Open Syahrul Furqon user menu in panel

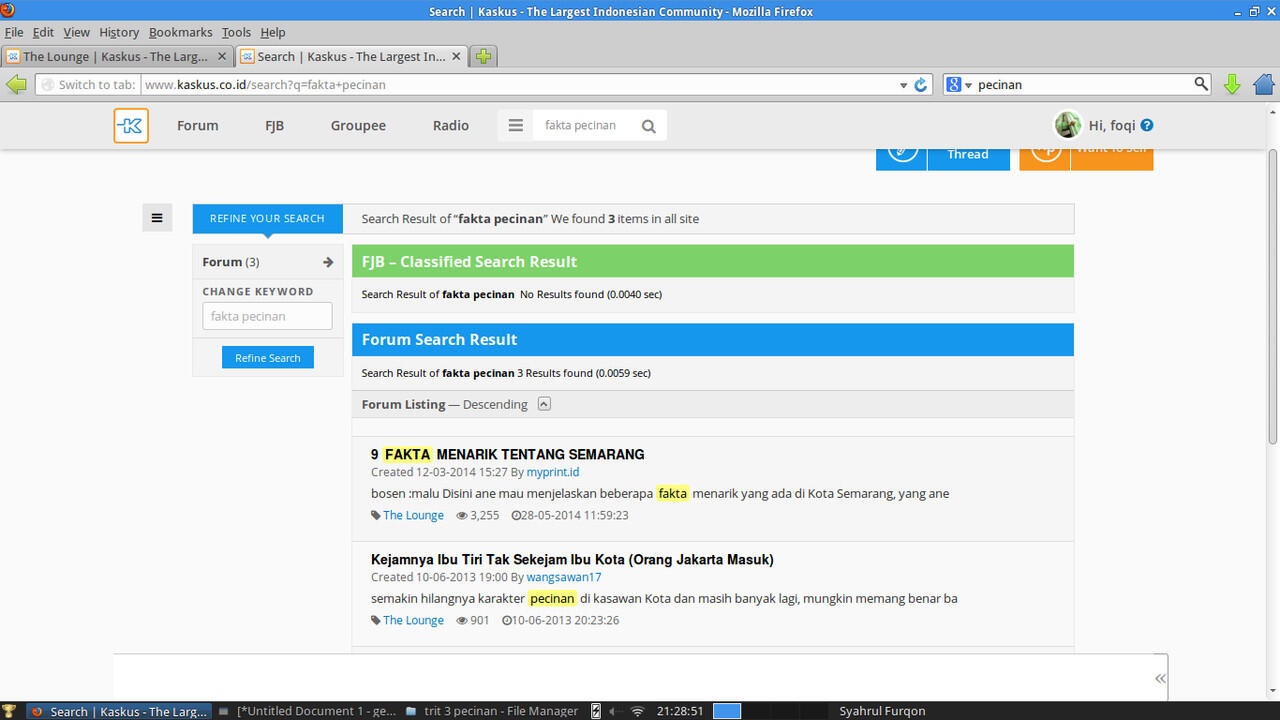click(882, 711)
